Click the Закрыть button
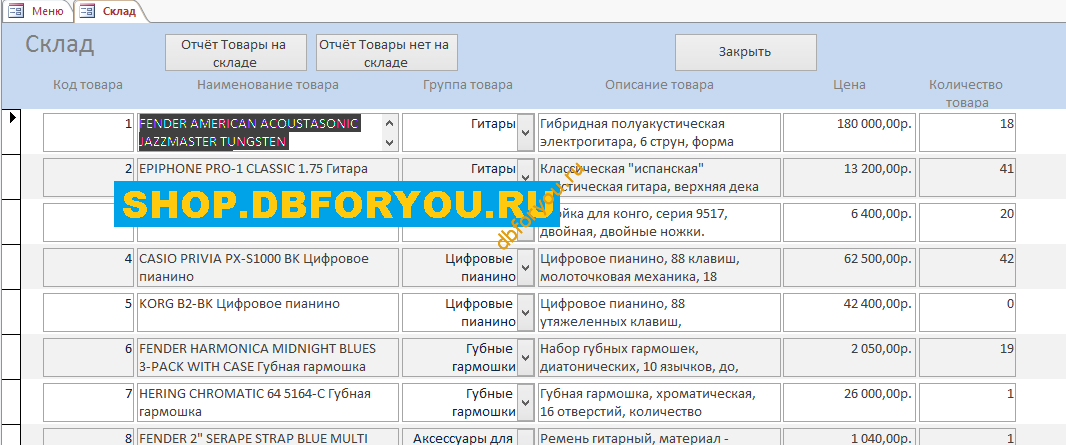The image size is (1066, 445). point(745,52)
